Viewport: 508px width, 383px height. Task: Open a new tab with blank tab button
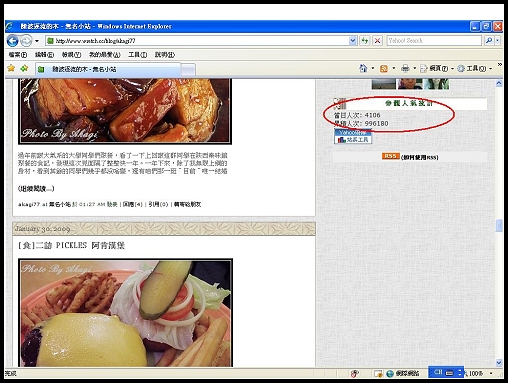click(188, 70)
